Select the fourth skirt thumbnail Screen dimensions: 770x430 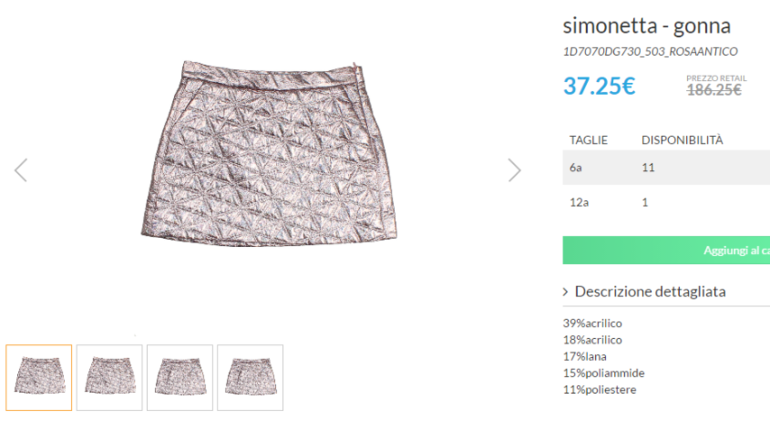pyautogui.click(x=250, y=377)
